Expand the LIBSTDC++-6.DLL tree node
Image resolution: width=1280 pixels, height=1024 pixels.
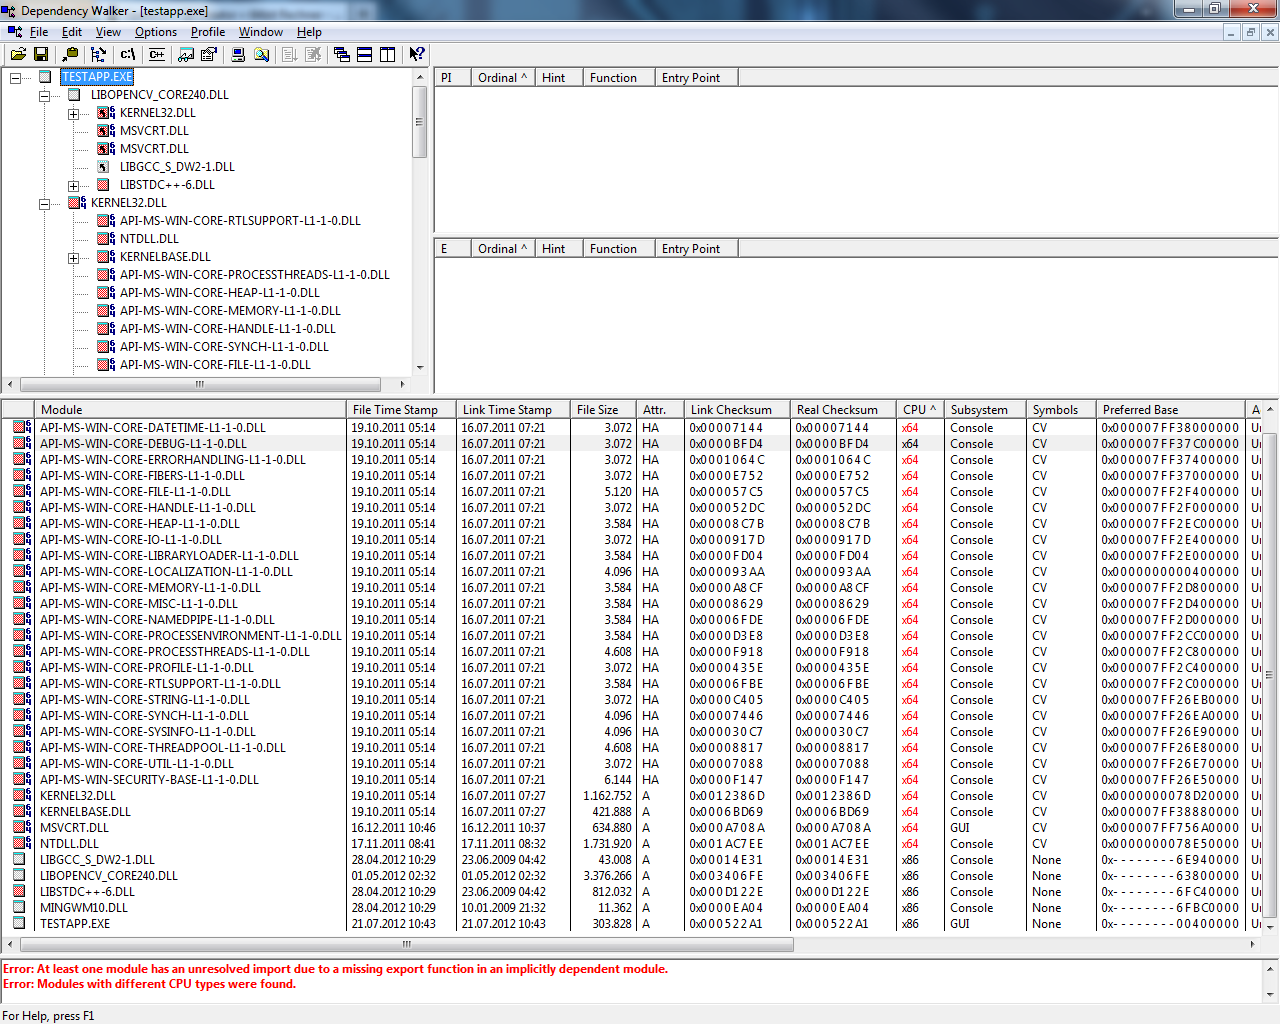pyautogui.click(x=73, y=185)
